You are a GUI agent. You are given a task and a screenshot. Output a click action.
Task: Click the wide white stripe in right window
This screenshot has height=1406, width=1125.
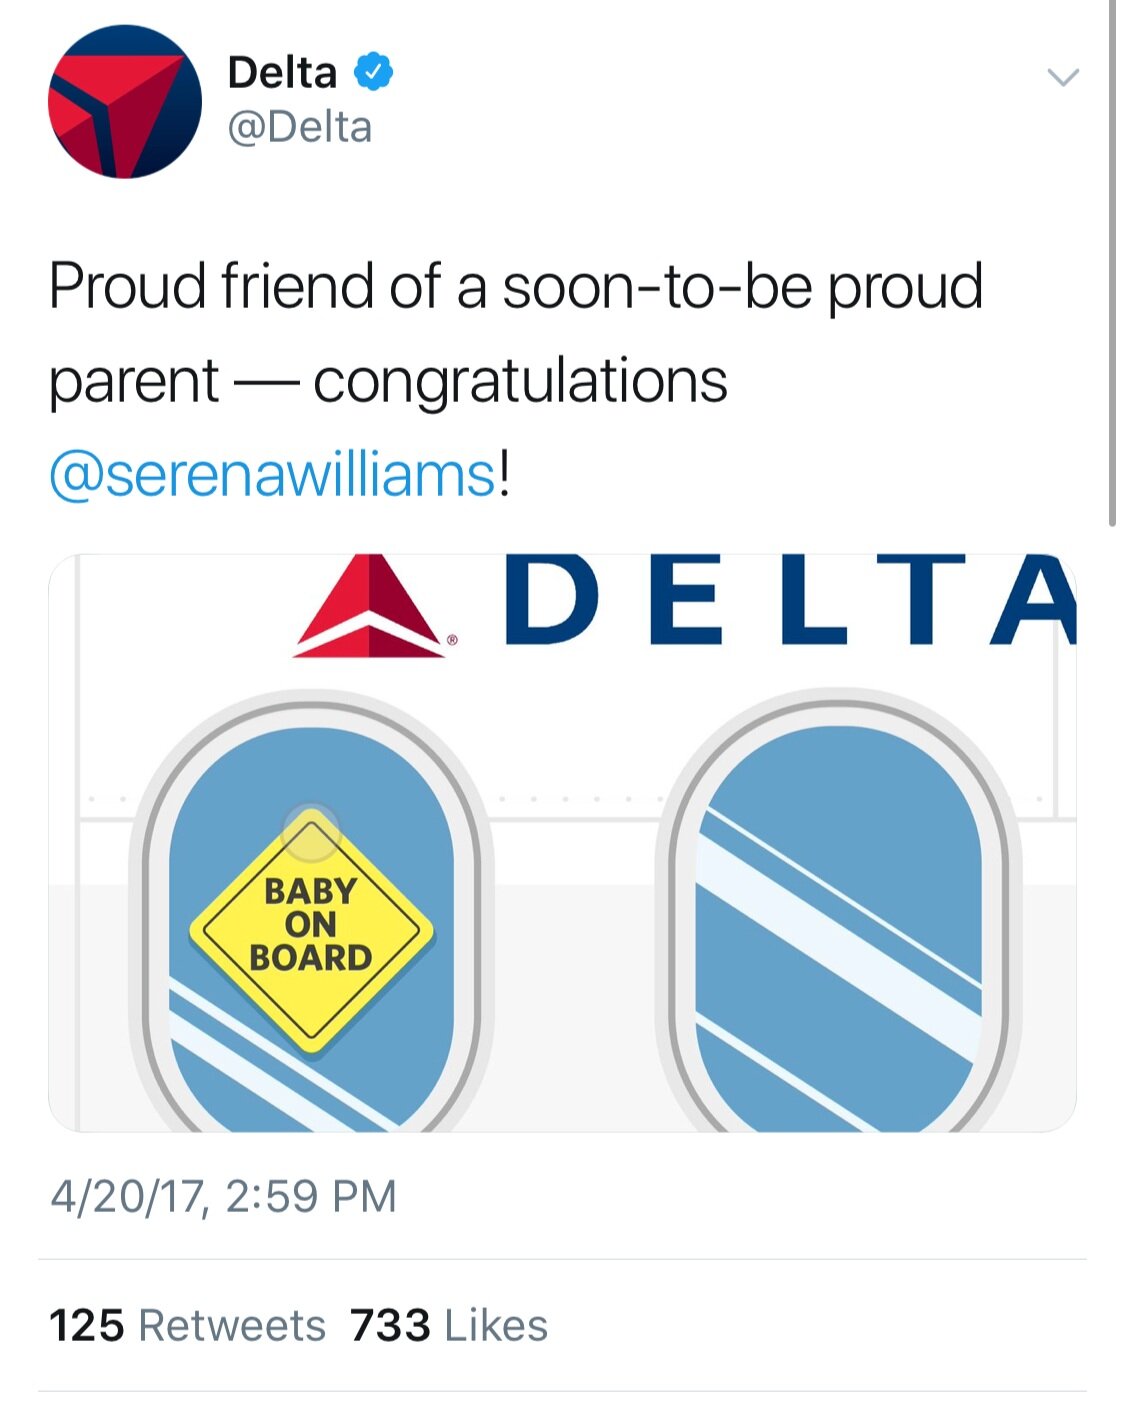click(838, 940)
